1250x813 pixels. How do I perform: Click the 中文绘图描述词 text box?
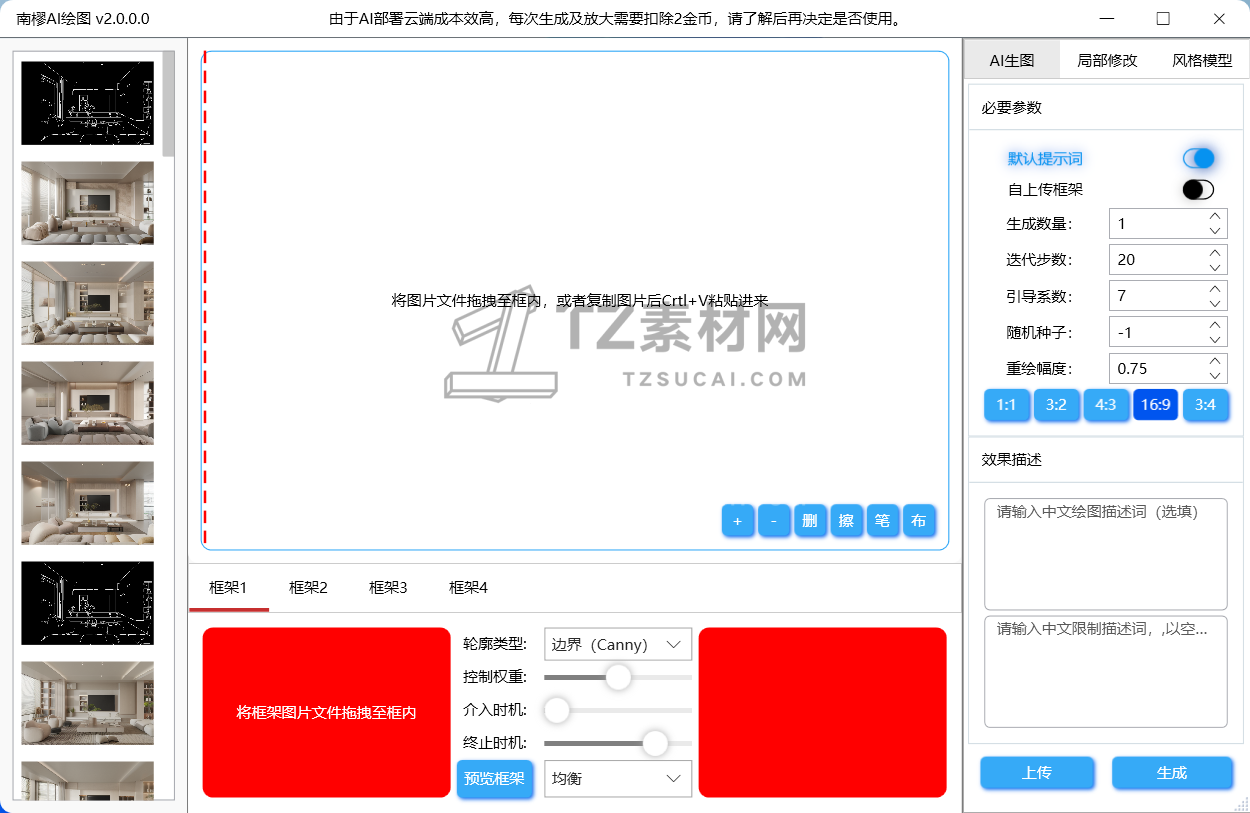point(1106,554)
